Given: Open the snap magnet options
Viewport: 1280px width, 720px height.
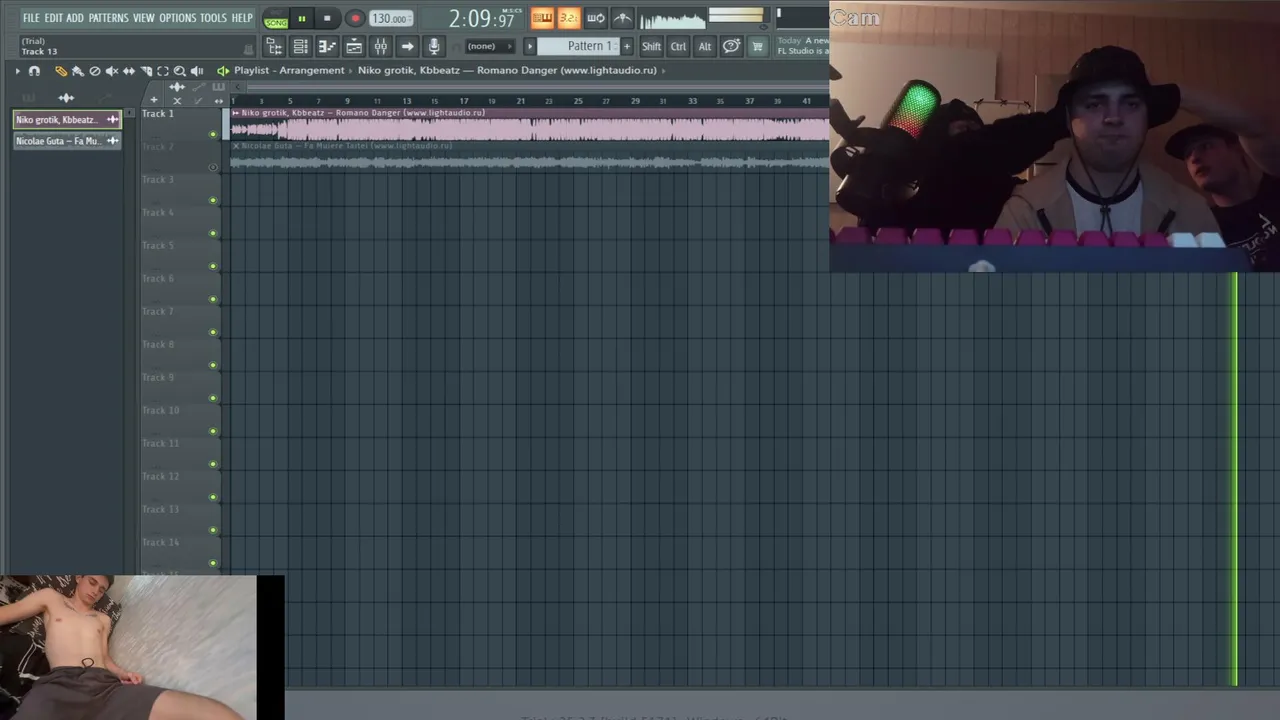Looking at the screenshot, I should tap(34, 71).
